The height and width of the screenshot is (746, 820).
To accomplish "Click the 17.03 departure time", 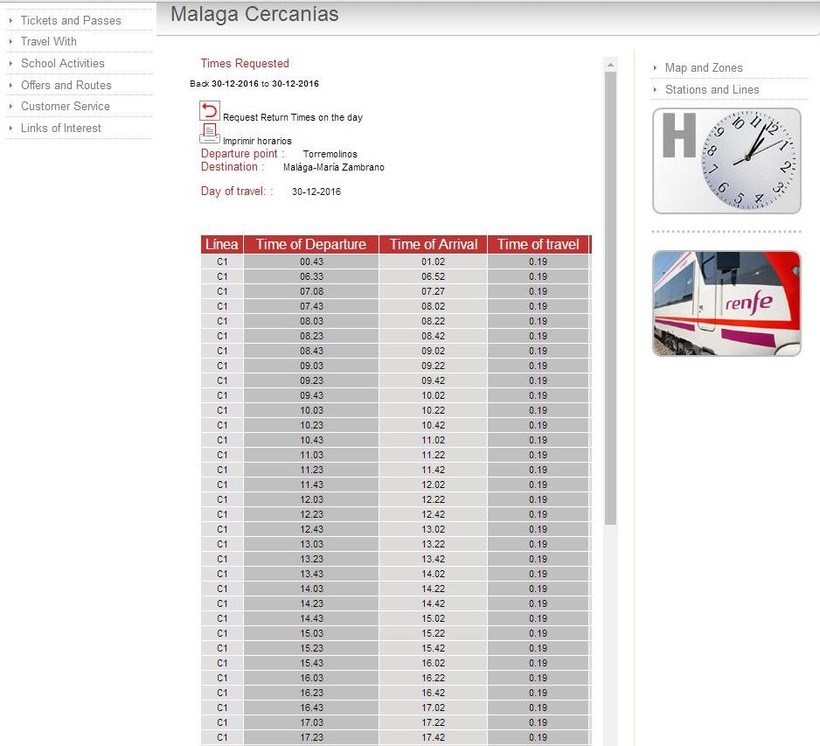I will click(311, 722).
